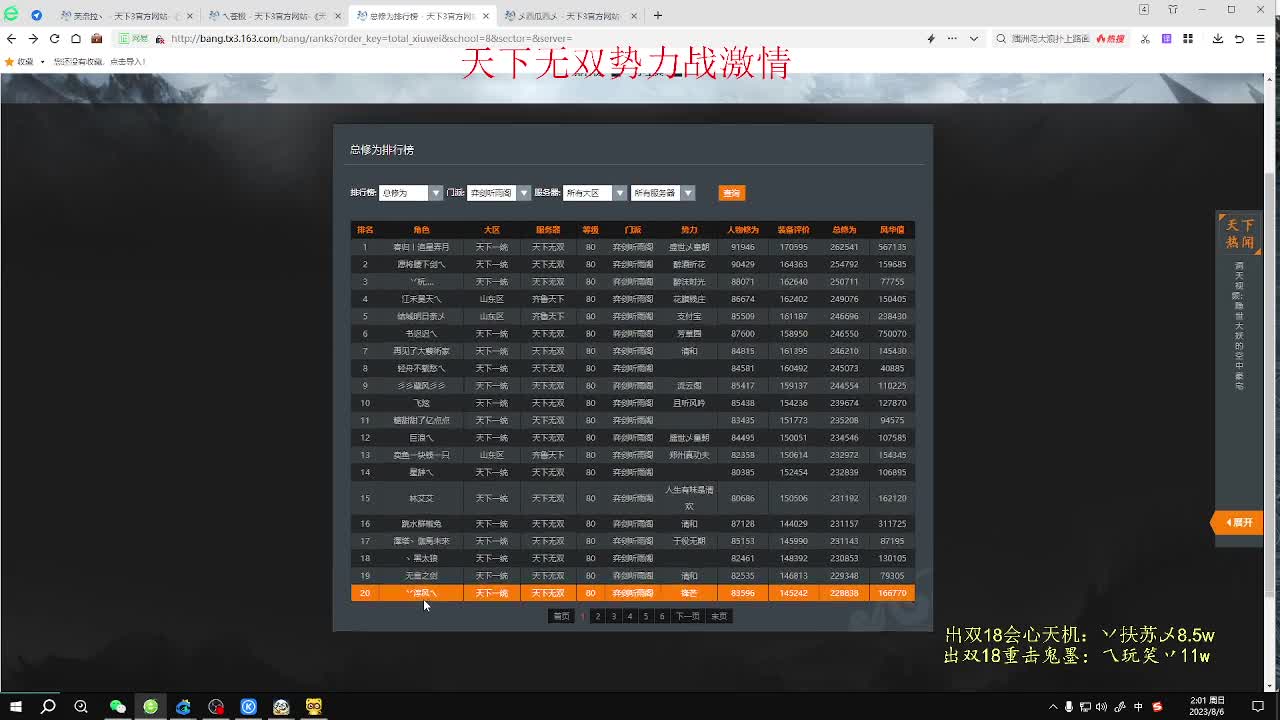Open the browser extensions grid icon
Screen dimensions: 1280x720
pyautogui.click(x=1188, y=39)
